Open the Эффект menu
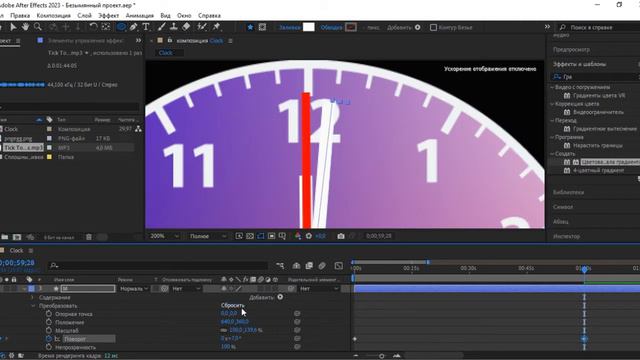640x360 pixels. click(x=109, y=16)
